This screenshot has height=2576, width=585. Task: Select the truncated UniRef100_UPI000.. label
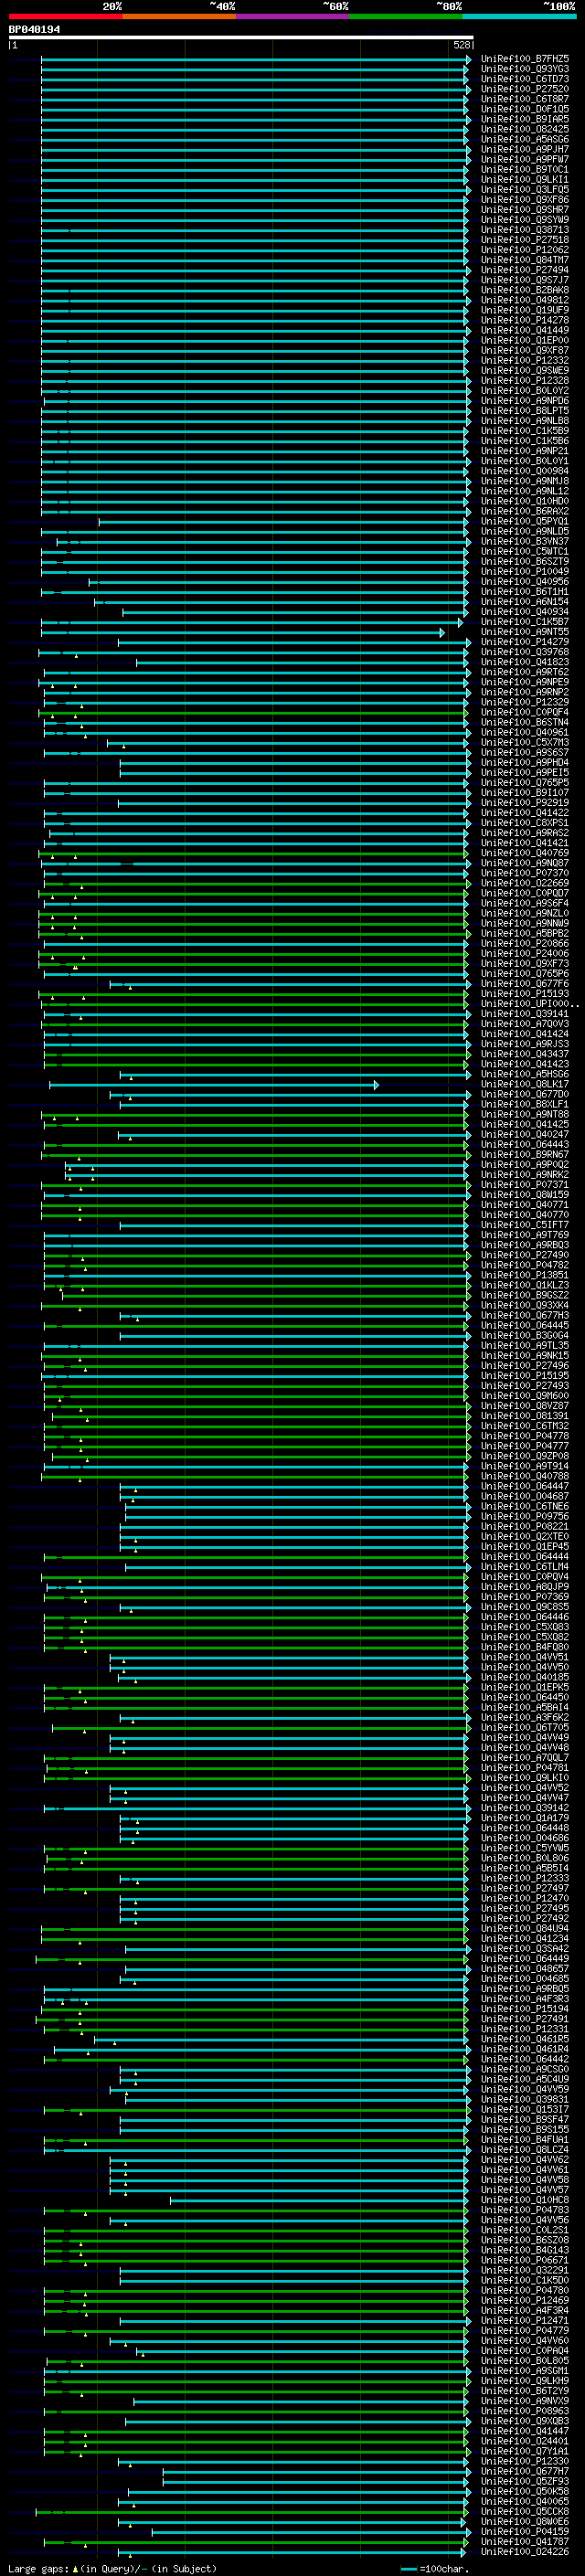point(529,1004)
